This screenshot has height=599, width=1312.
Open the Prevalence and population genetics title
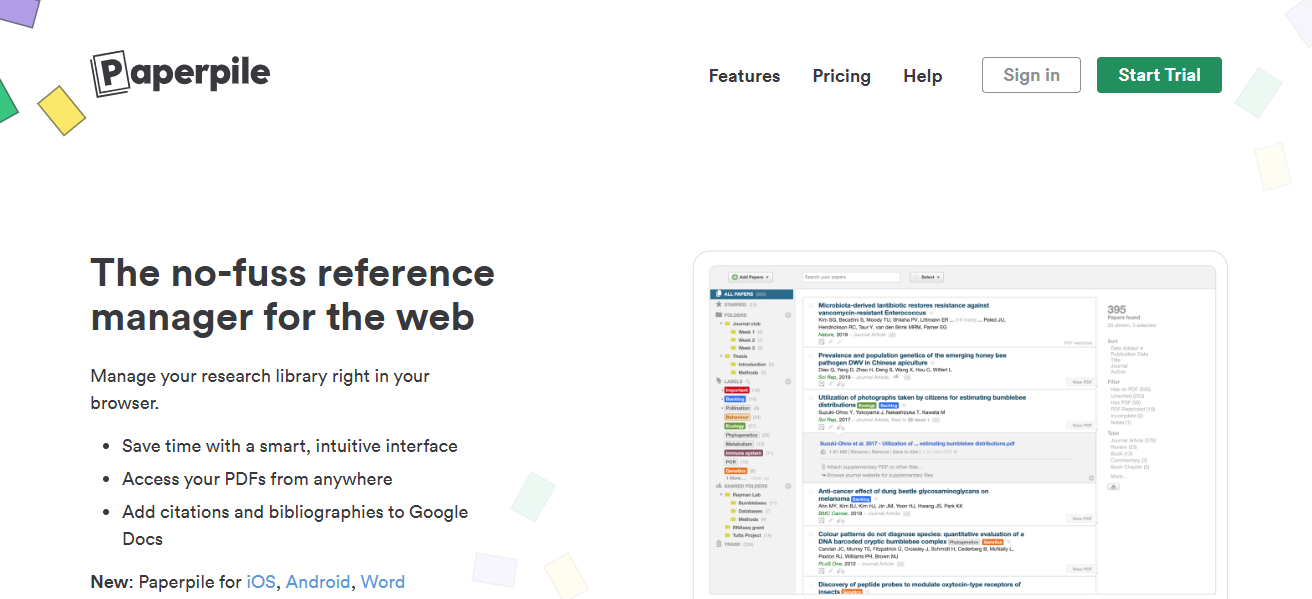(912, 359)
